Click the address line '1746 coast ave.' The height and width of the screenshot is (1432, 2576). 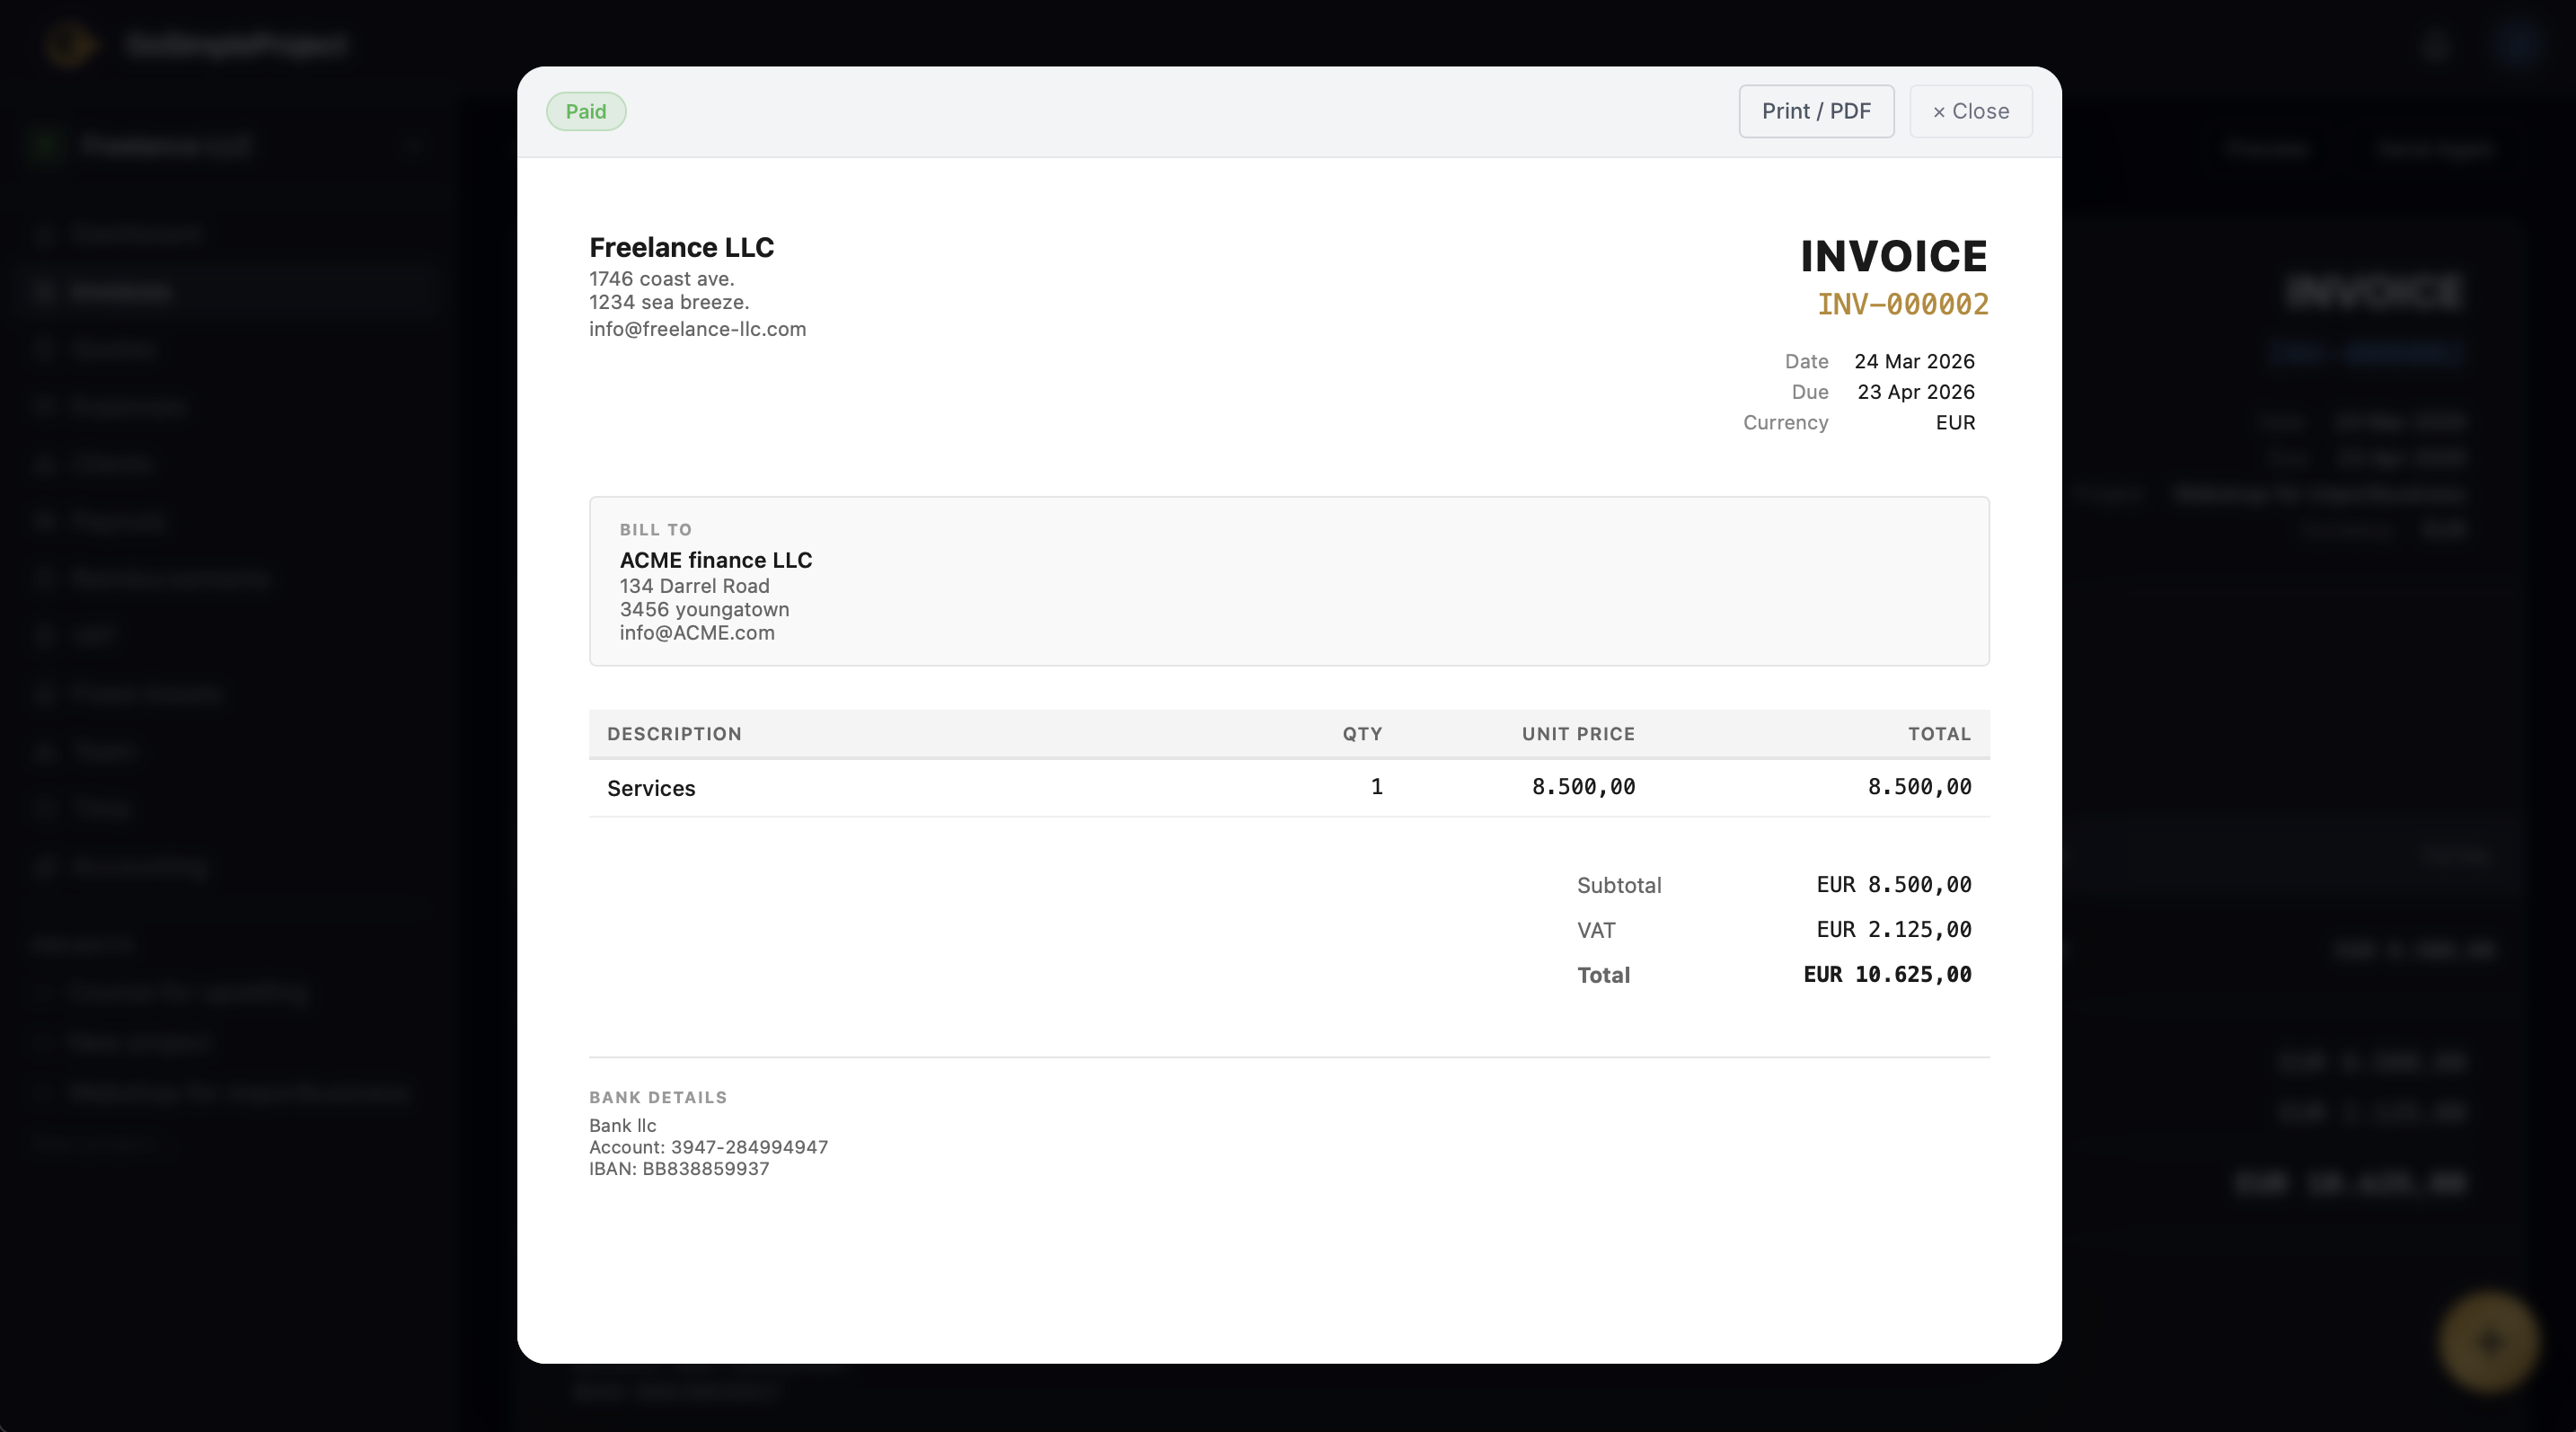(x=662, y=279)
